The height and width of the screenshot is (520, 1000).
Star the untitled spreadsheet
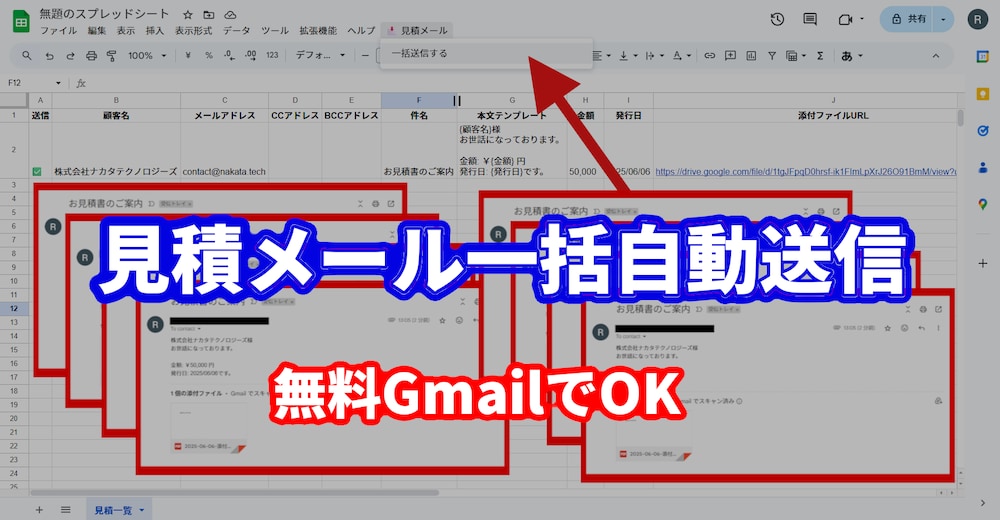tap(188, 15)
